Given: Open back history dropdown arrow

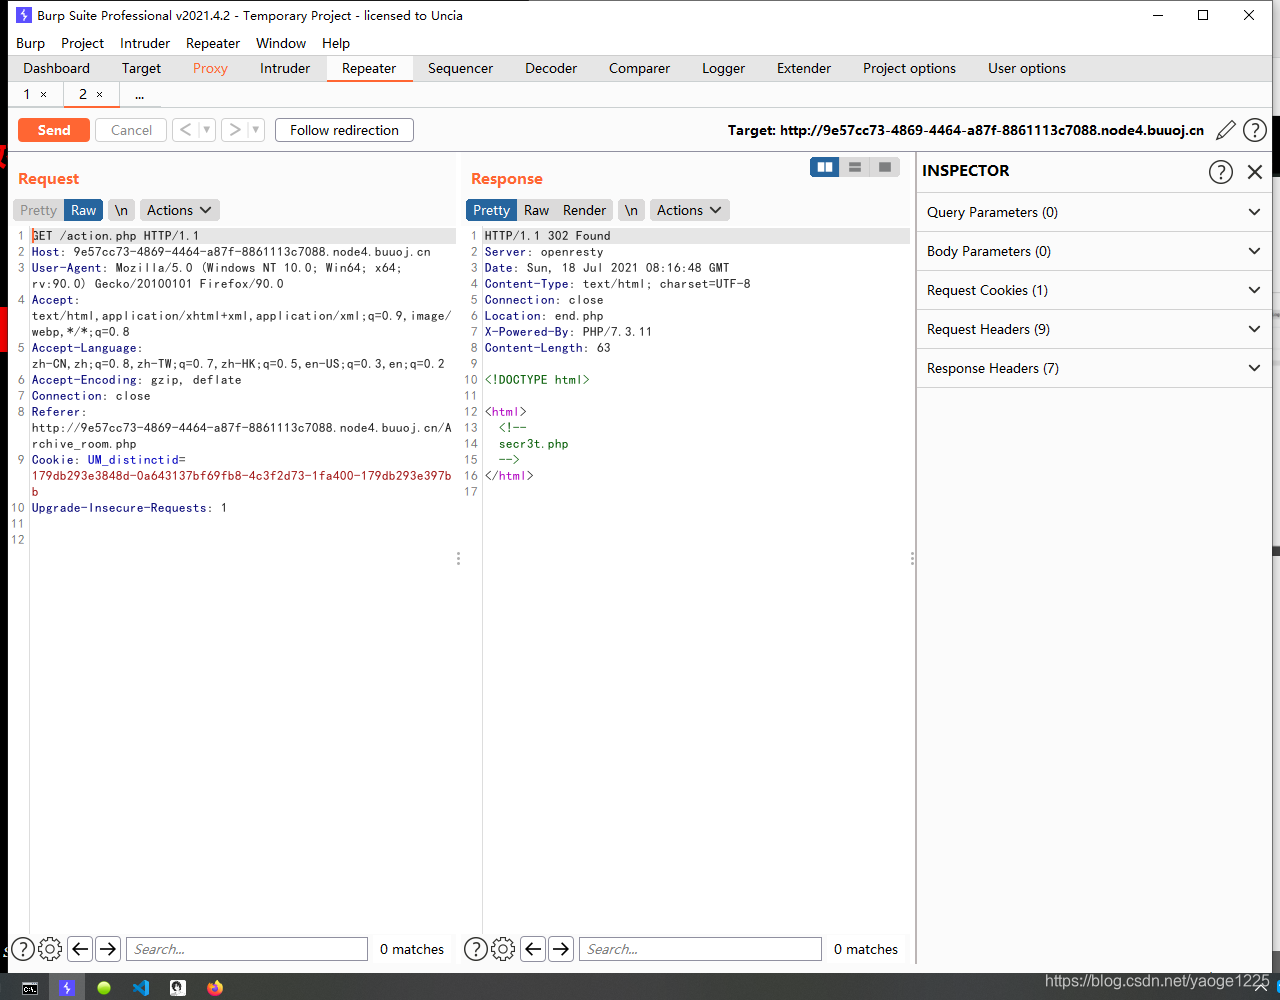Looking at the screenshot, I should (207, 130).
